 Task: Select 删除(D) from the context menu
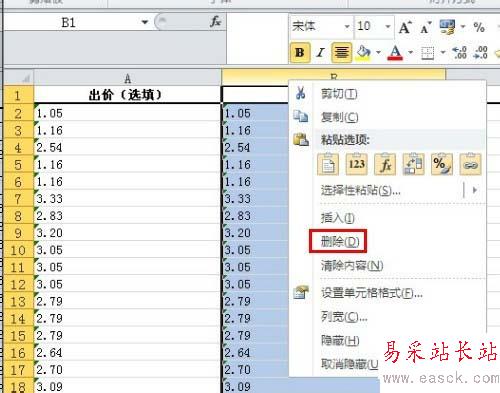[x=340, y=241]
